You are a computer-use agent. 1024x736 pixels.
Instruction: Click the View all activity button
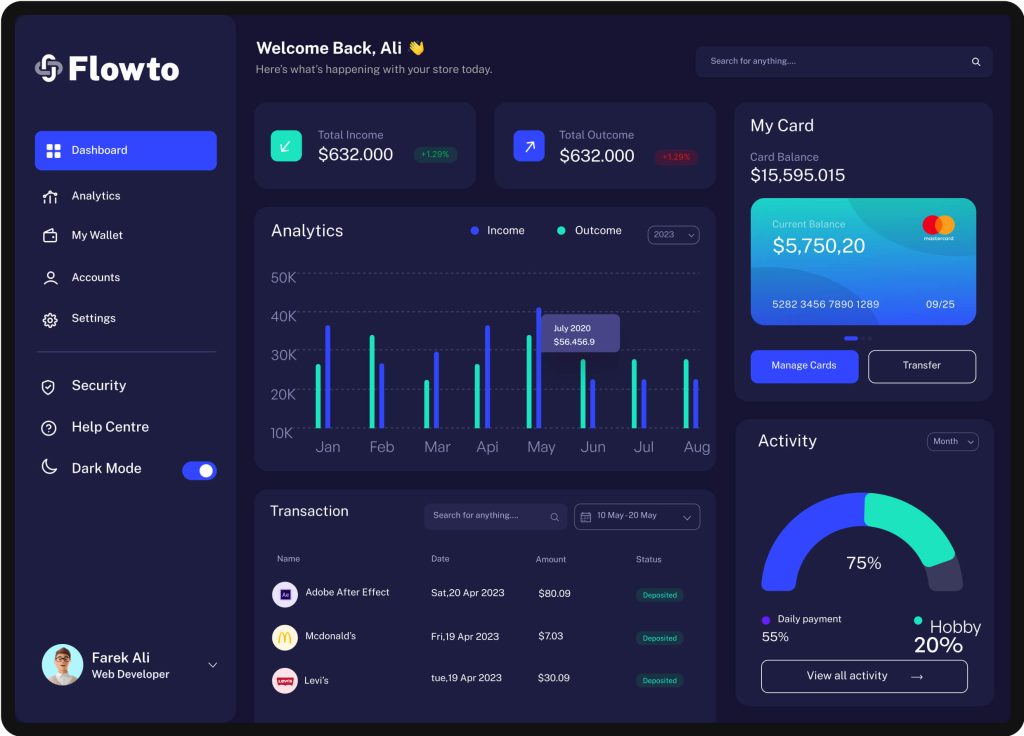(864, 677)
